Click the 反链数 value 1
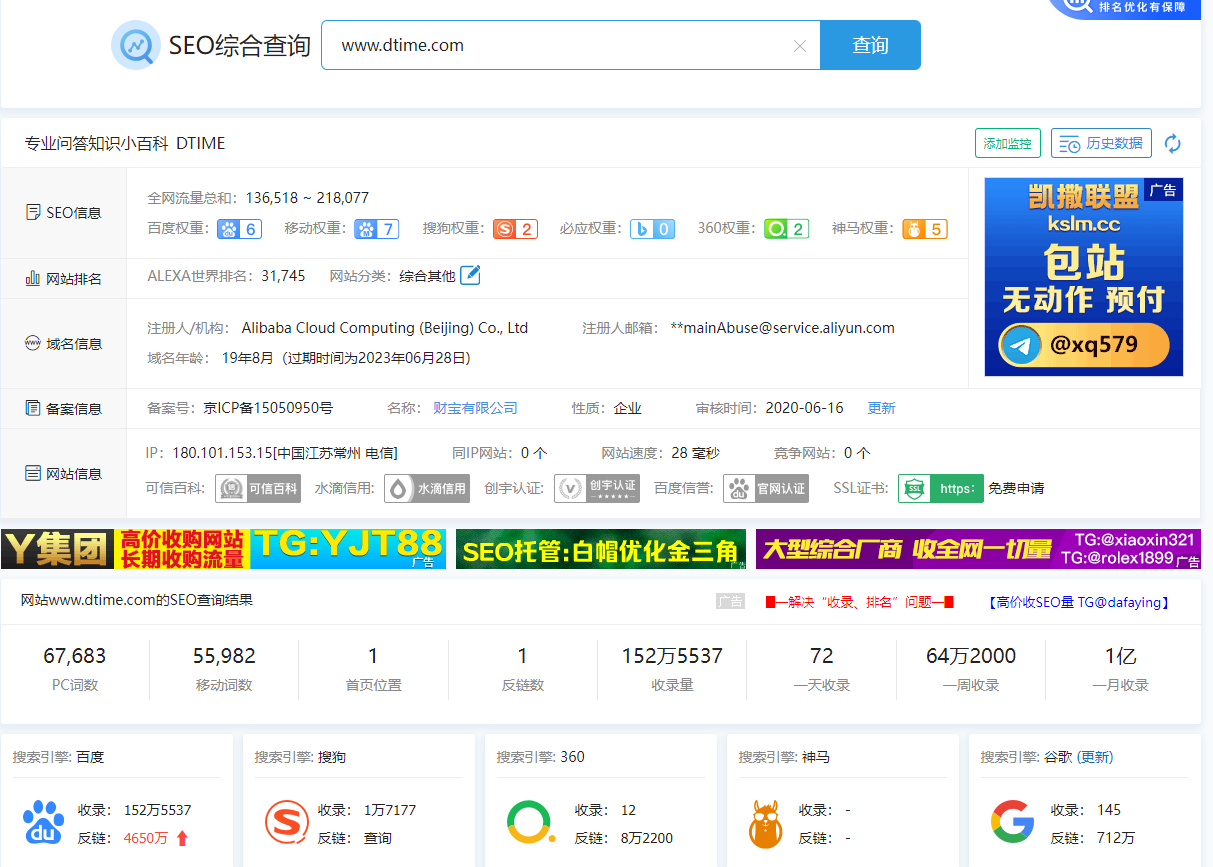Viewport: 1213px width, 867px height. pos(522,656)
